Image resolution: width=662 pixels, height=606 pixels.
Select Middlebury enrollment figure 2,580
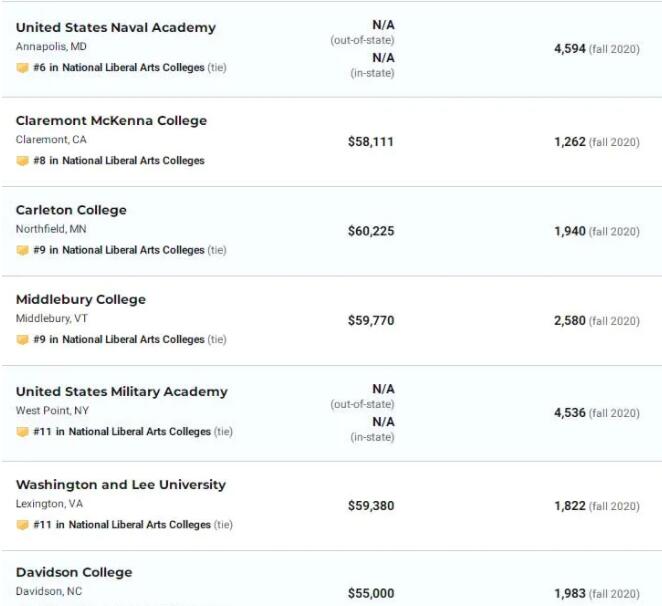point(569,321)
